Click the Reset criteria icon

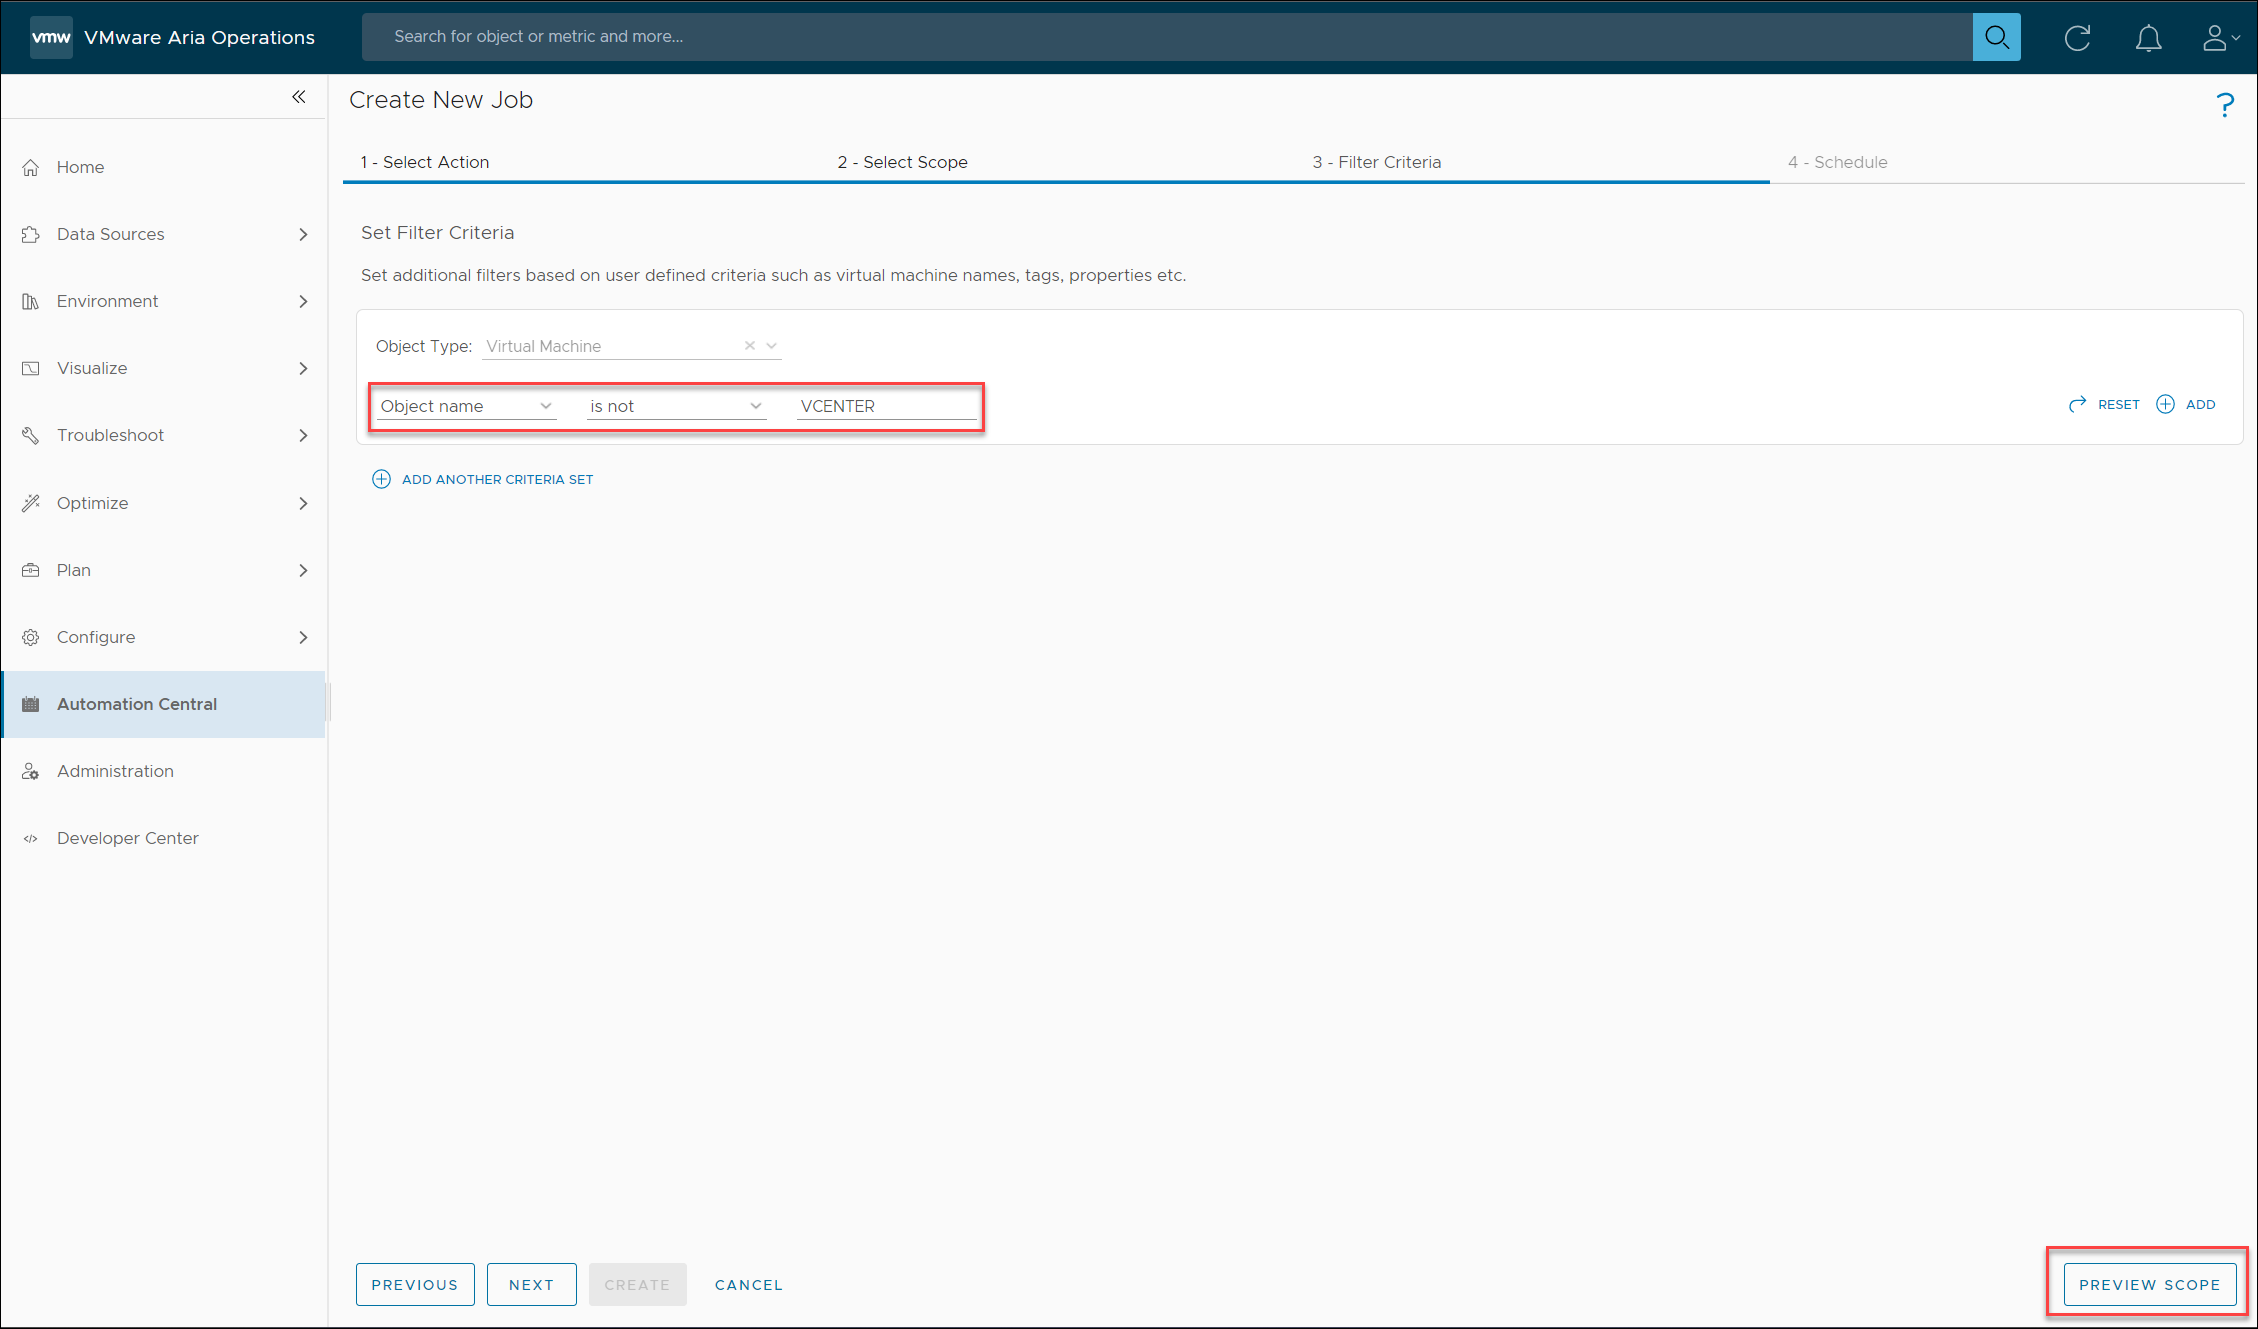(2078, 404)
